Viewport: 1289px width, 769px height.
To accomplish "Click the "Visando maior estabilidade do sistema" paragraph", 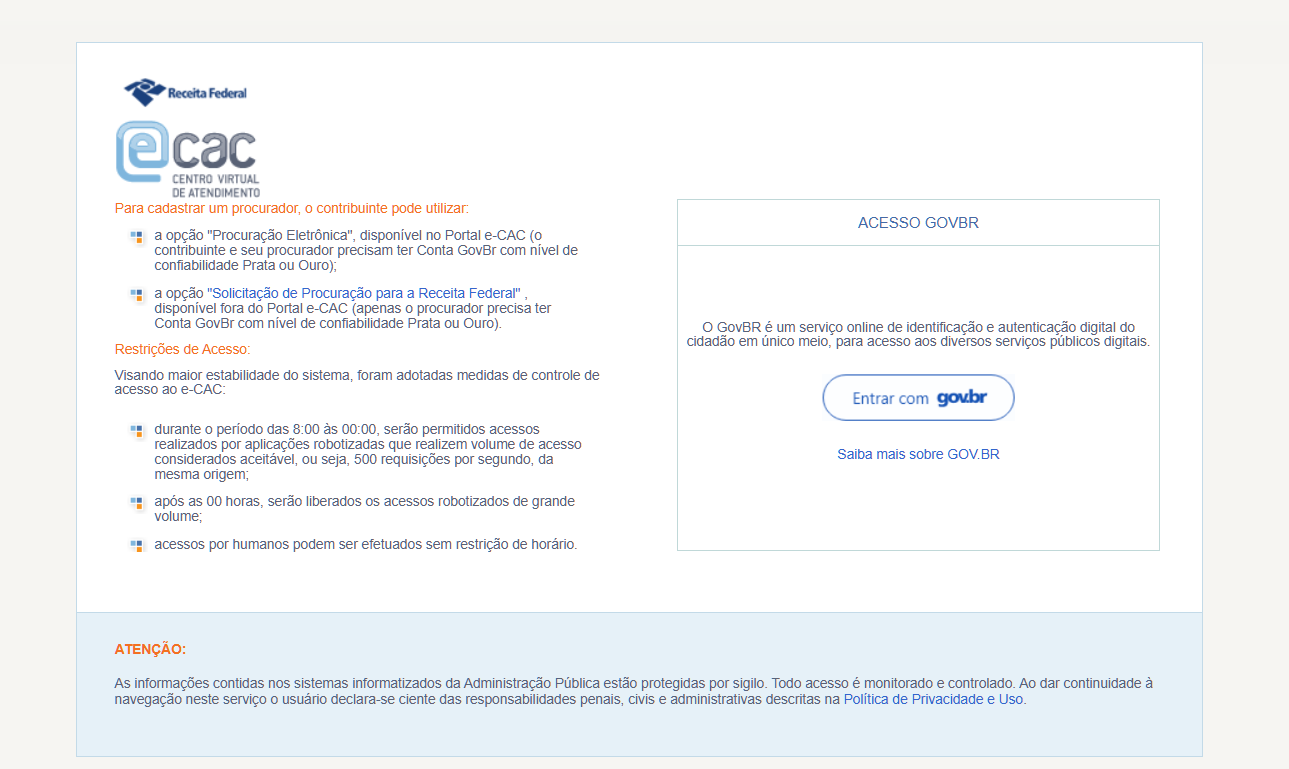I will pyautogui.click(x=357, y=382).
